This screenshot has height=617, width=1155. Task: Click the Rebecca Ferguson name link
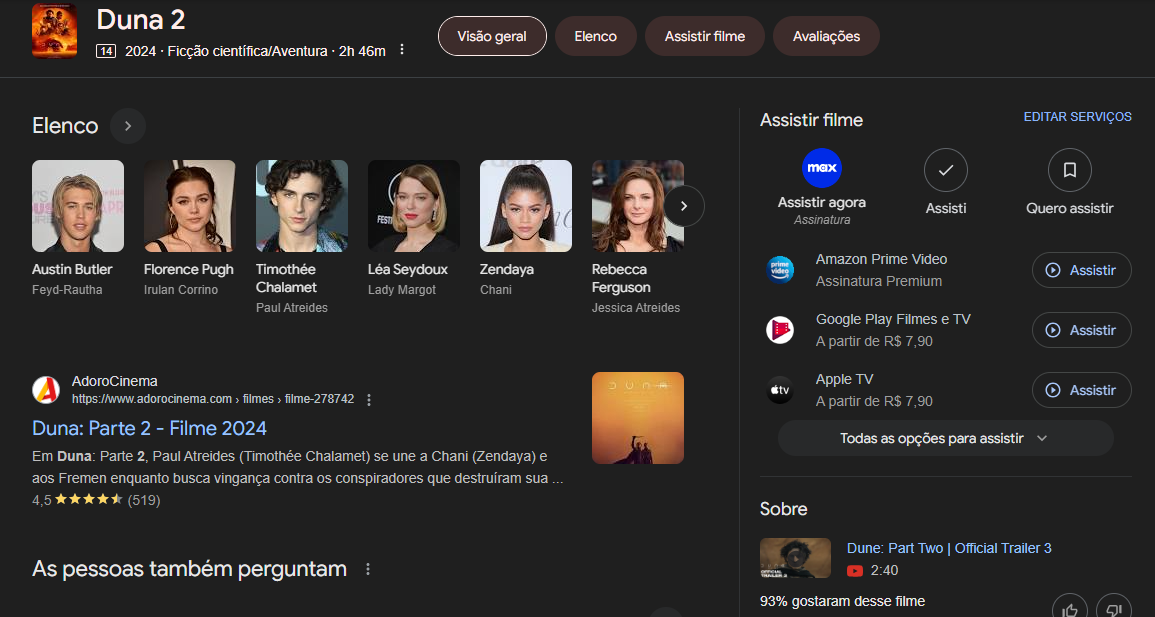click(621, 278)
